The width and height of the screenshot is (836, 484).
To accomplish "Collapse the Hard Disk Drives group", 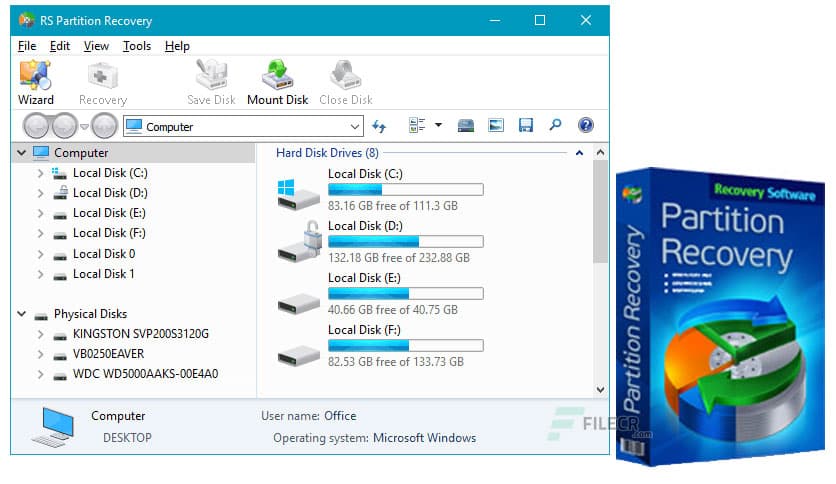I will [x=580, y=153].
